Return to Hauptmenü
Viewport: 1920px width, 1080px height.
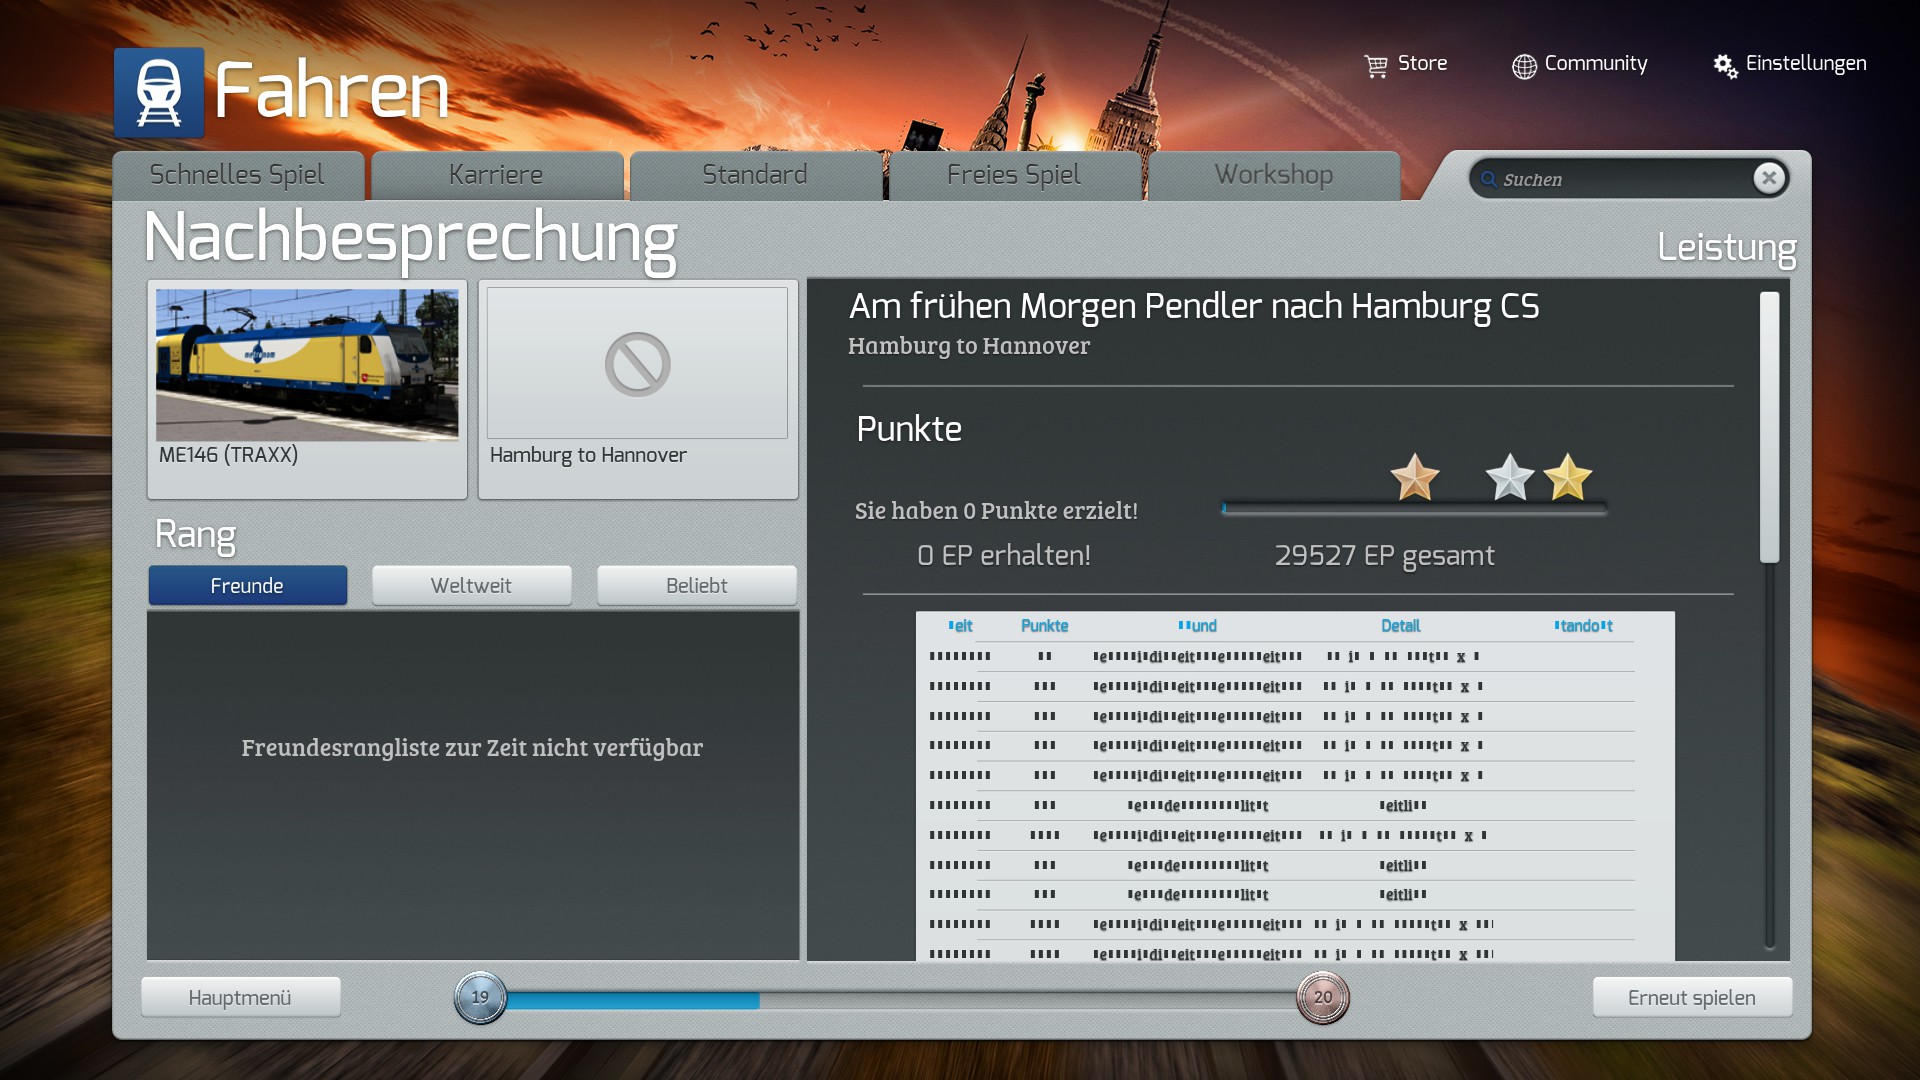[240, 997]
